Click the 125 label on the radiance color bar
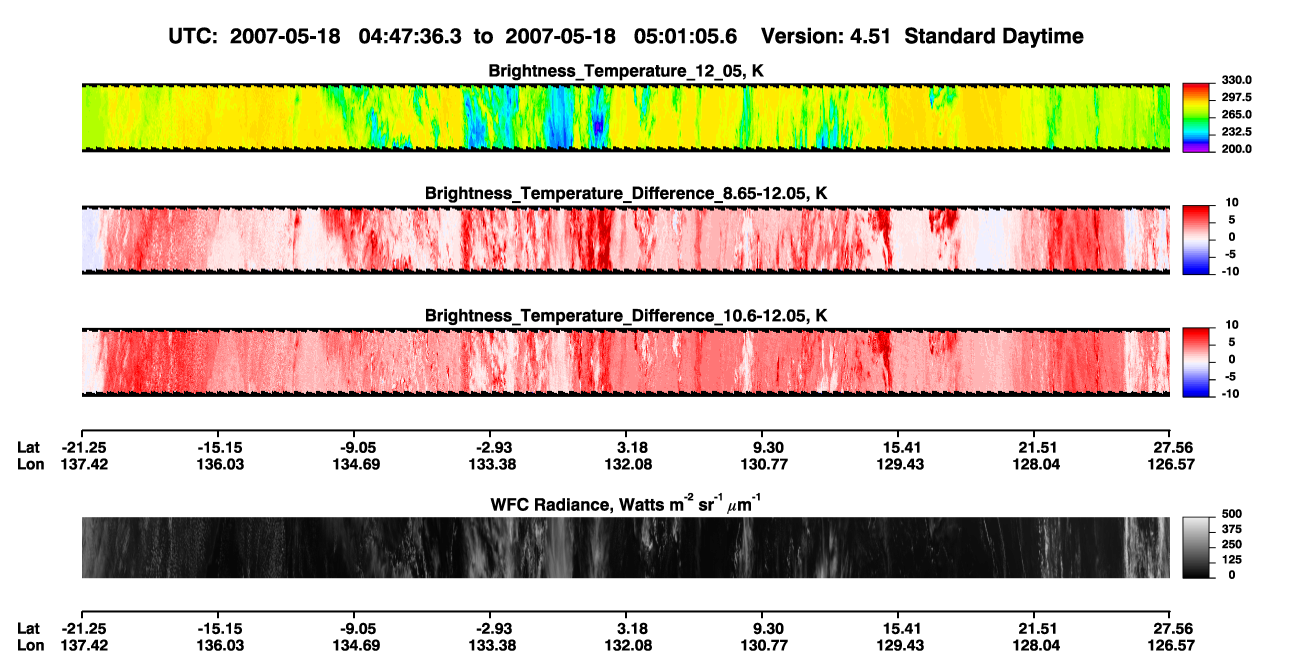 tap(1232, 561)
